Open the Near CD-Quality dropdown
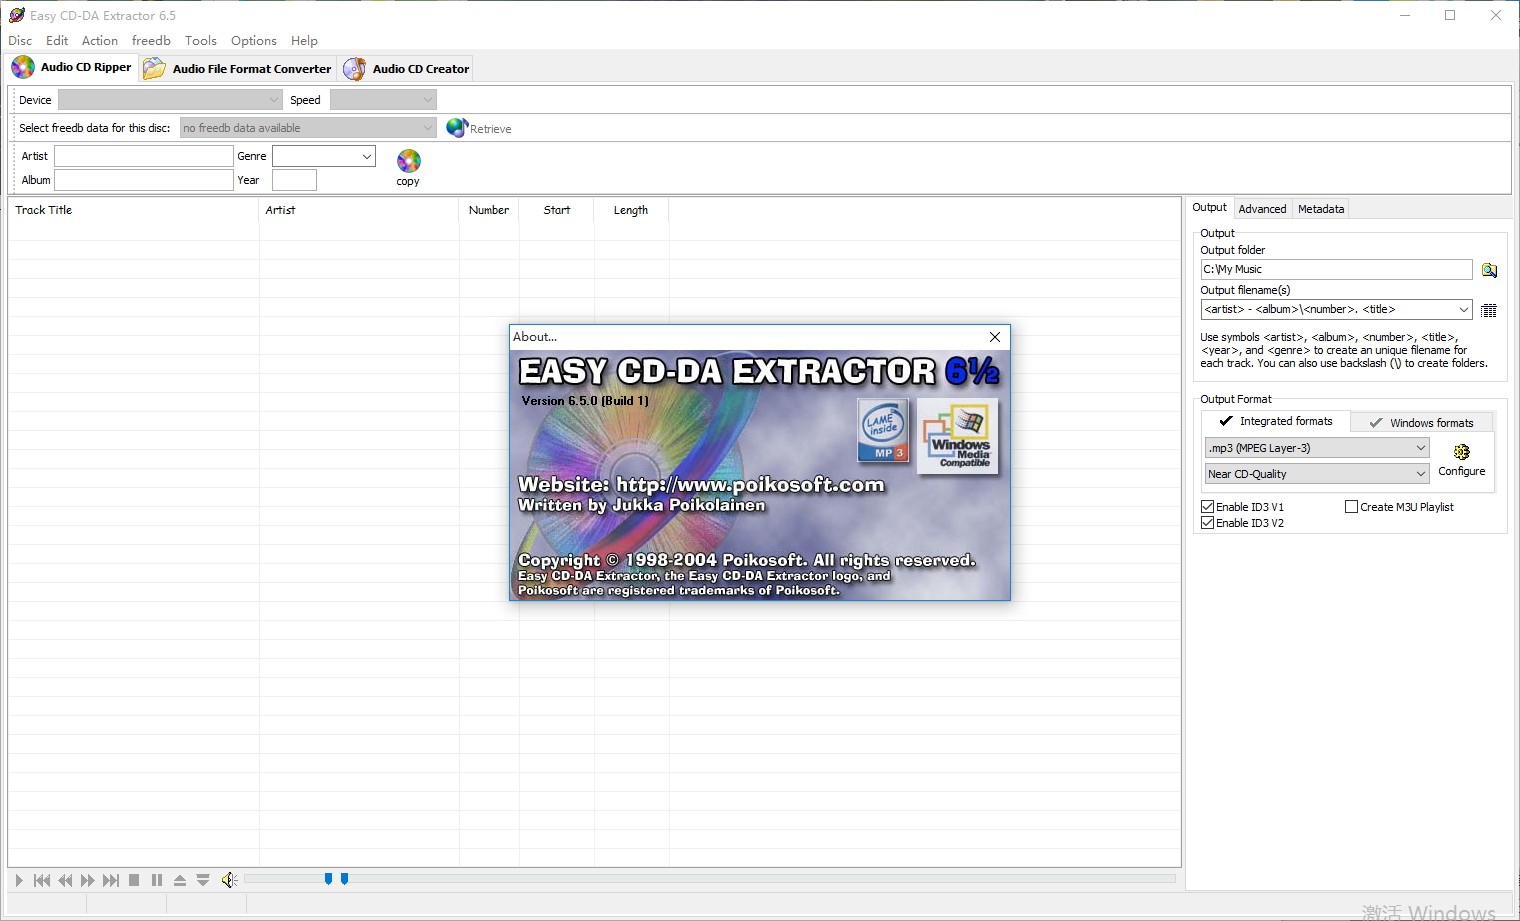Image resolution: width=1520 pixels, height=921 pixels. [x=1422, y=473]
